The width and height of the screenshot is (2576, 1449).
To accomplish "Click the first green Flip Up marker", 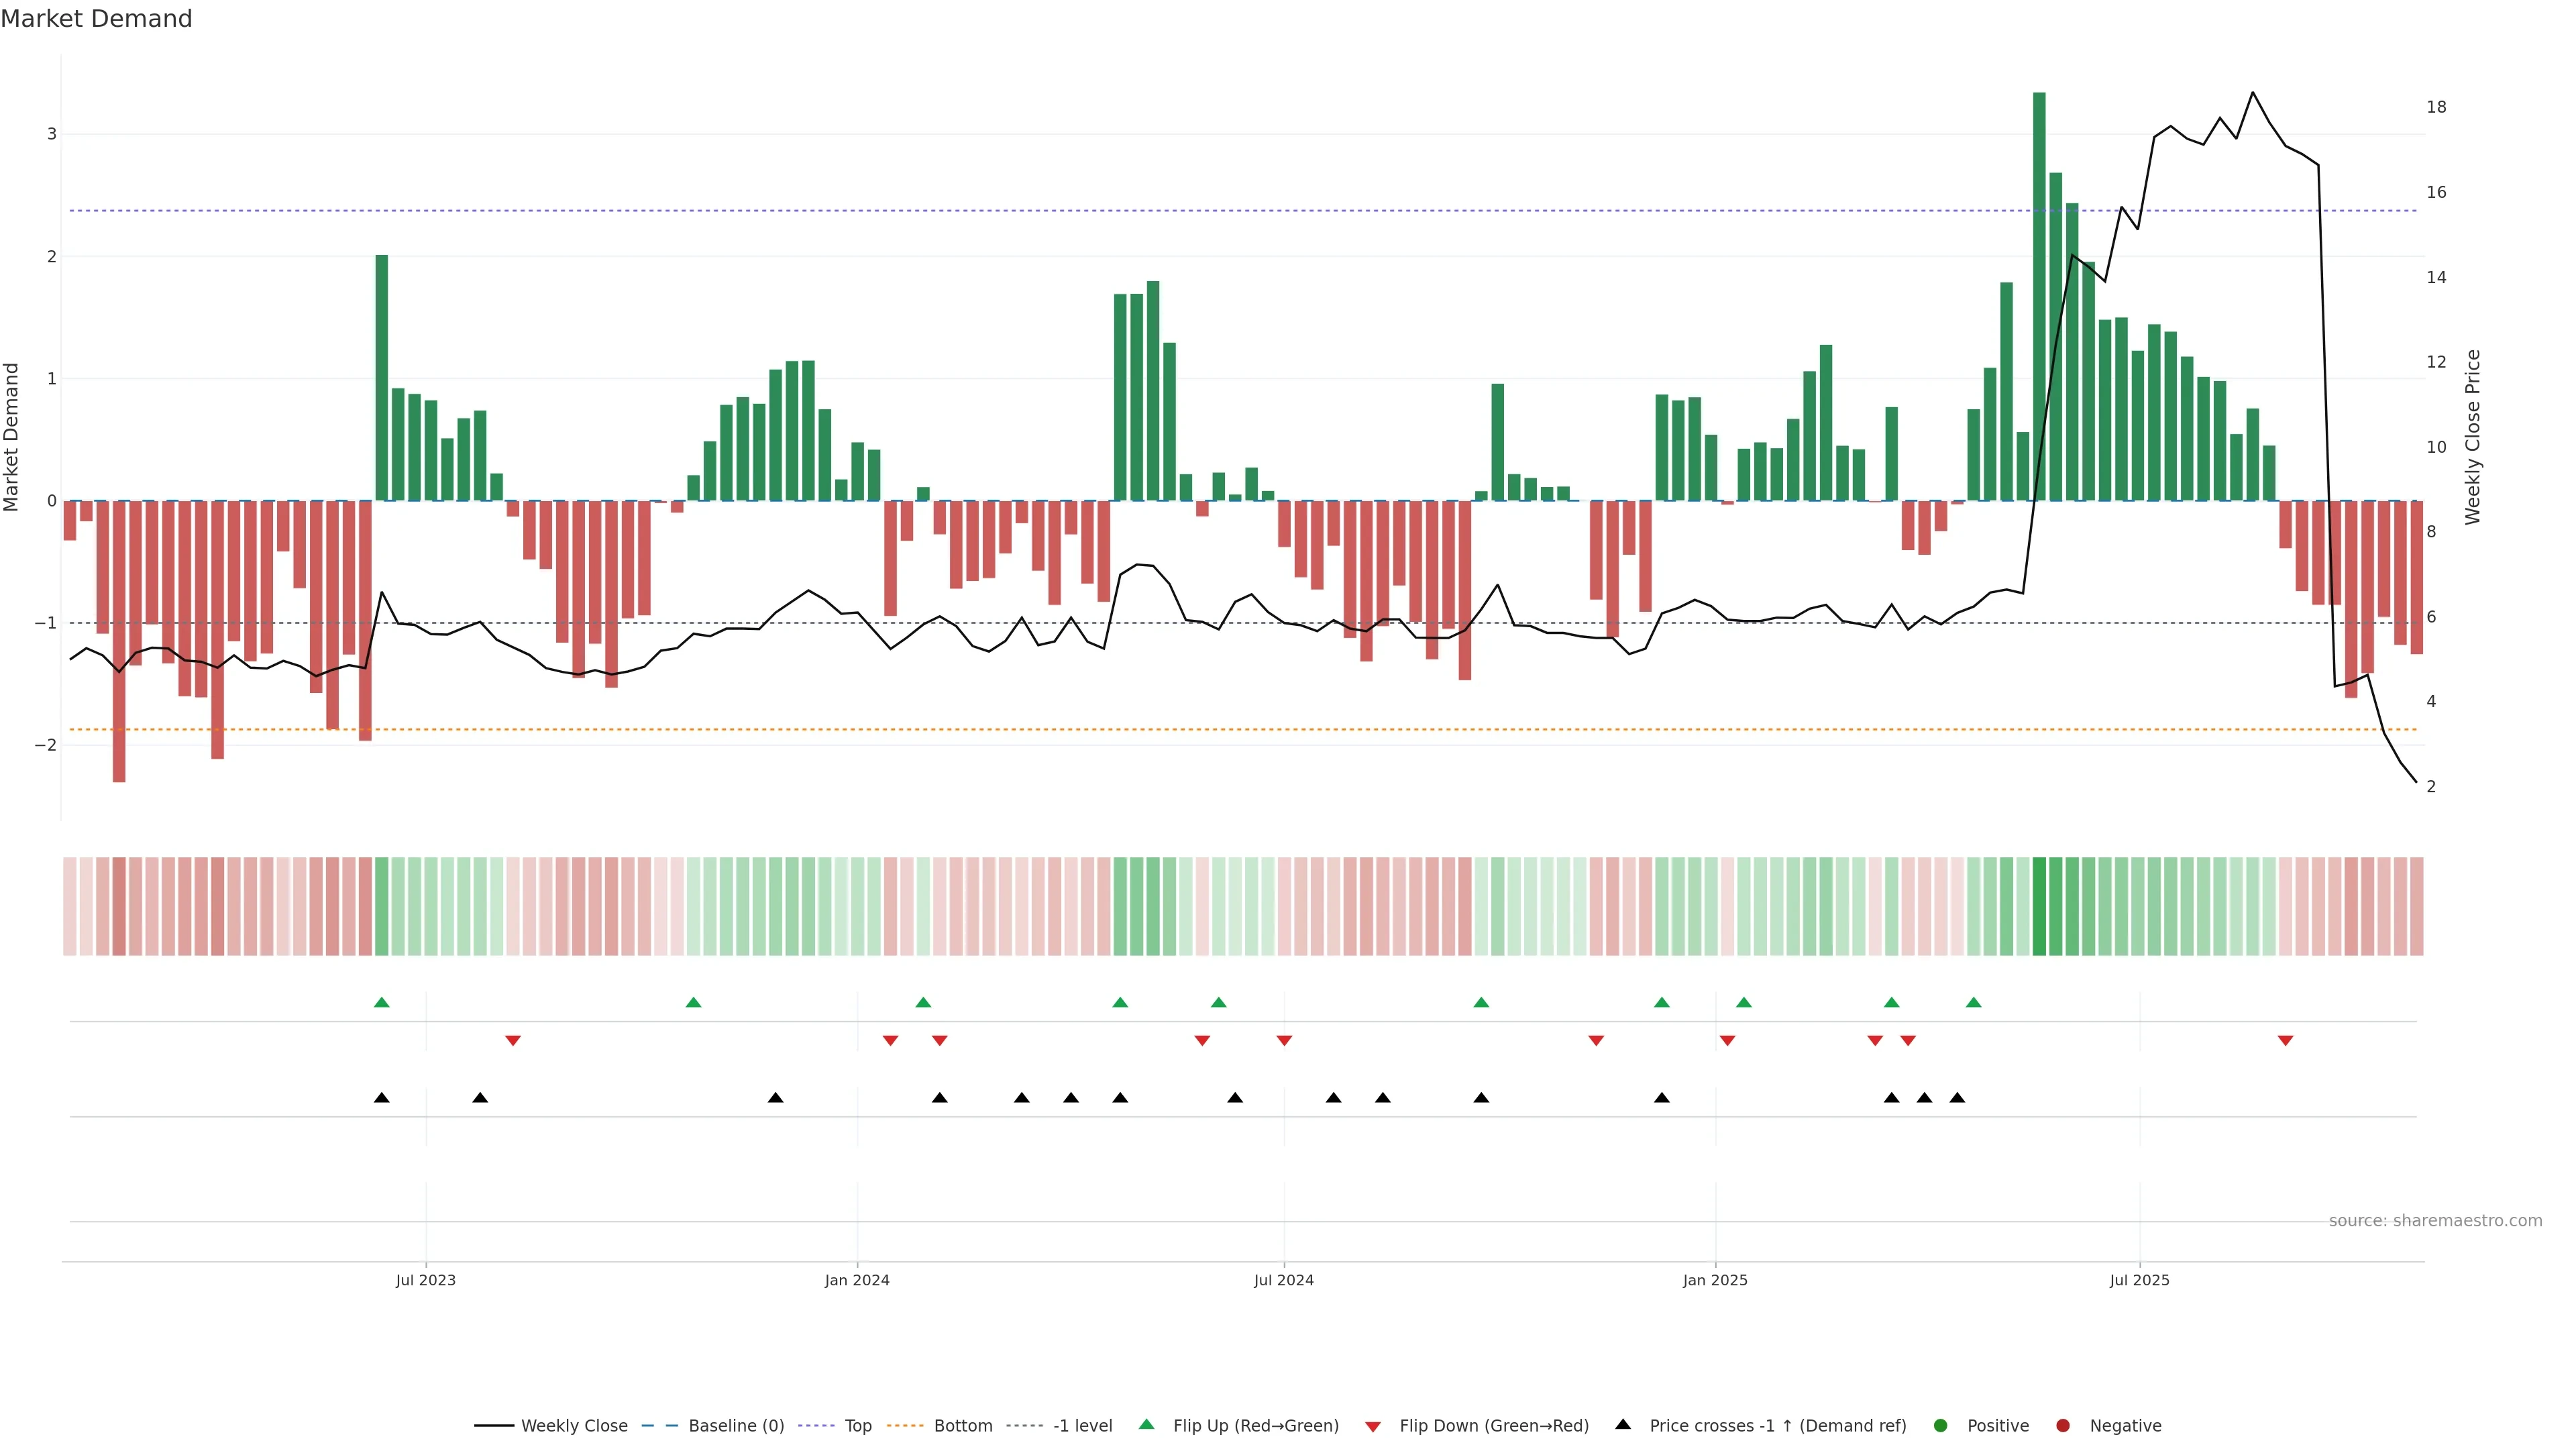I will point(381,1002).
